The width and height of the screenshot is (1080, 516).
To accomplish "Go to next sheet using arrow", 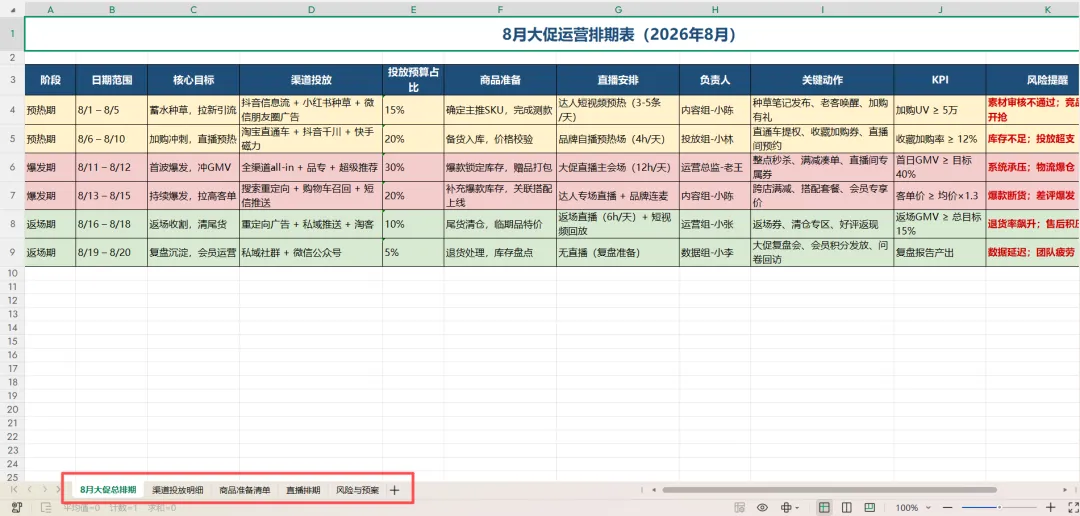I will tap(45, 489).
